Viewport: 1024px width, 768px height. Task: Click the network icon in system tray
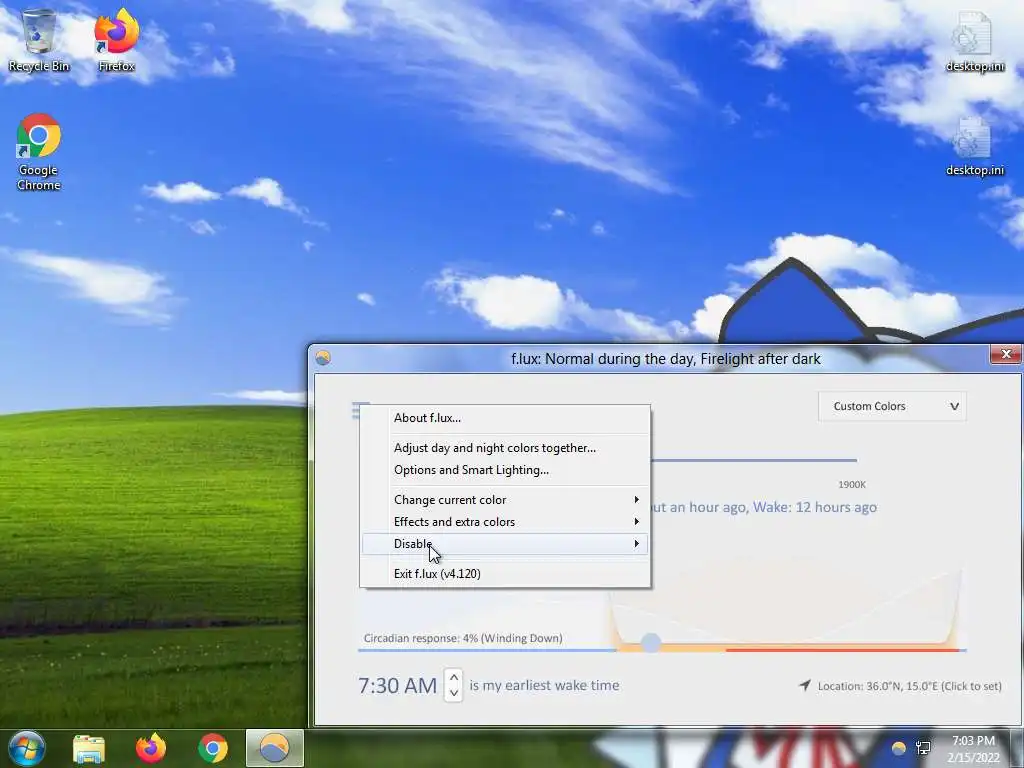tap(923, 748)
